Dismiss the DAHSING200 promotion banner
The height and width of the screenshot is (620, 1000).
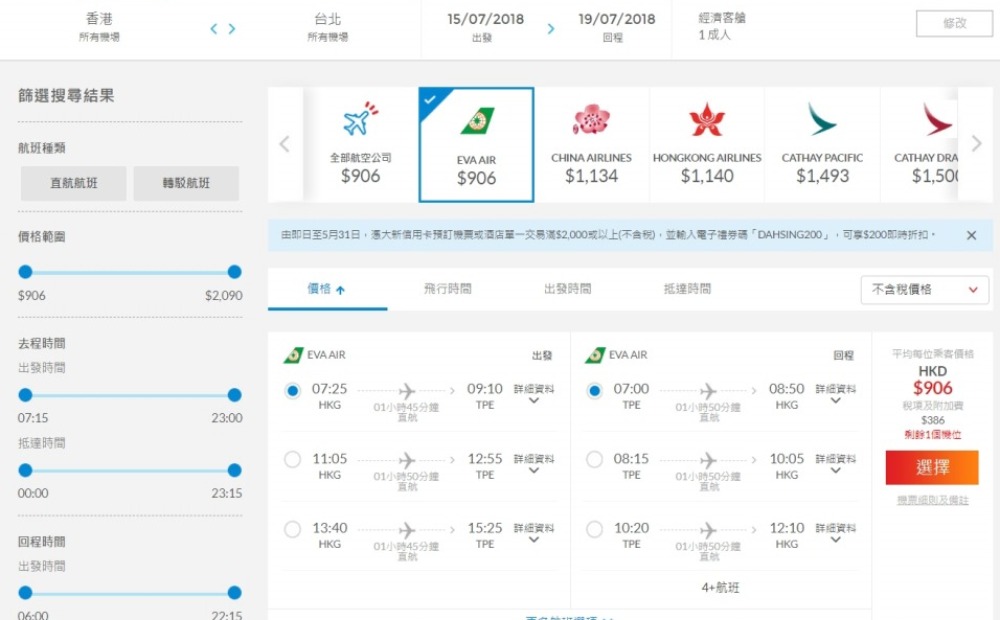coord(971,235)
